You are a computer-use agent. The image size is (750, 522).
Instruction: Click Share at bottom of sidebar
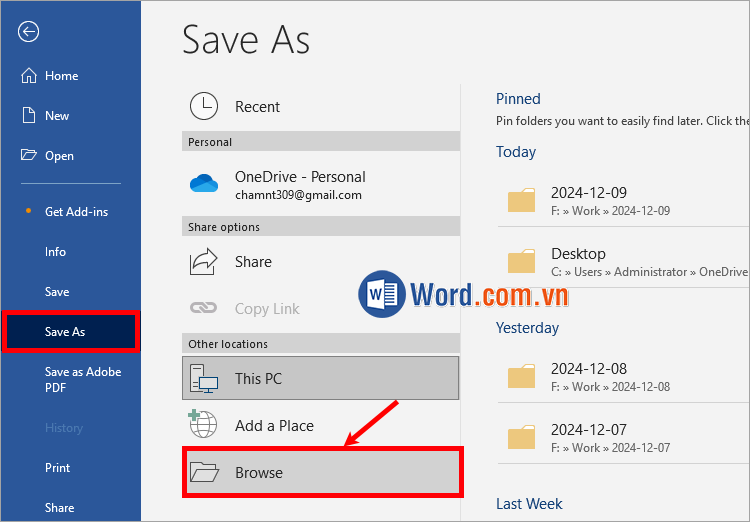coord(71,508)
